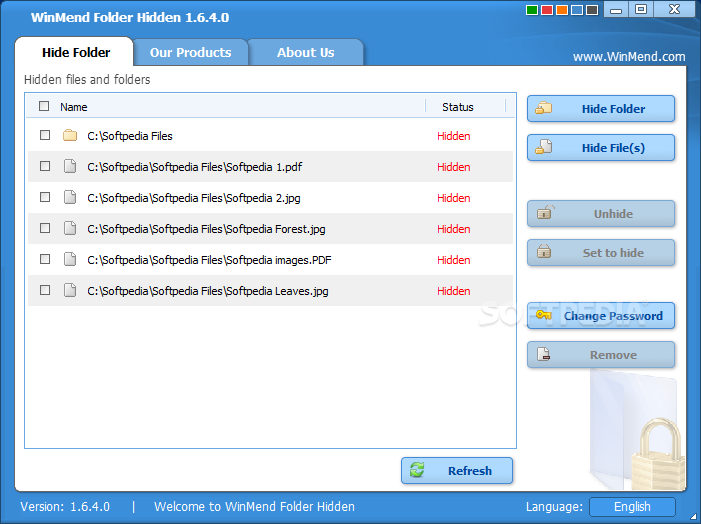Check the box for C:\Softpedia Files

tap(45, 135)
